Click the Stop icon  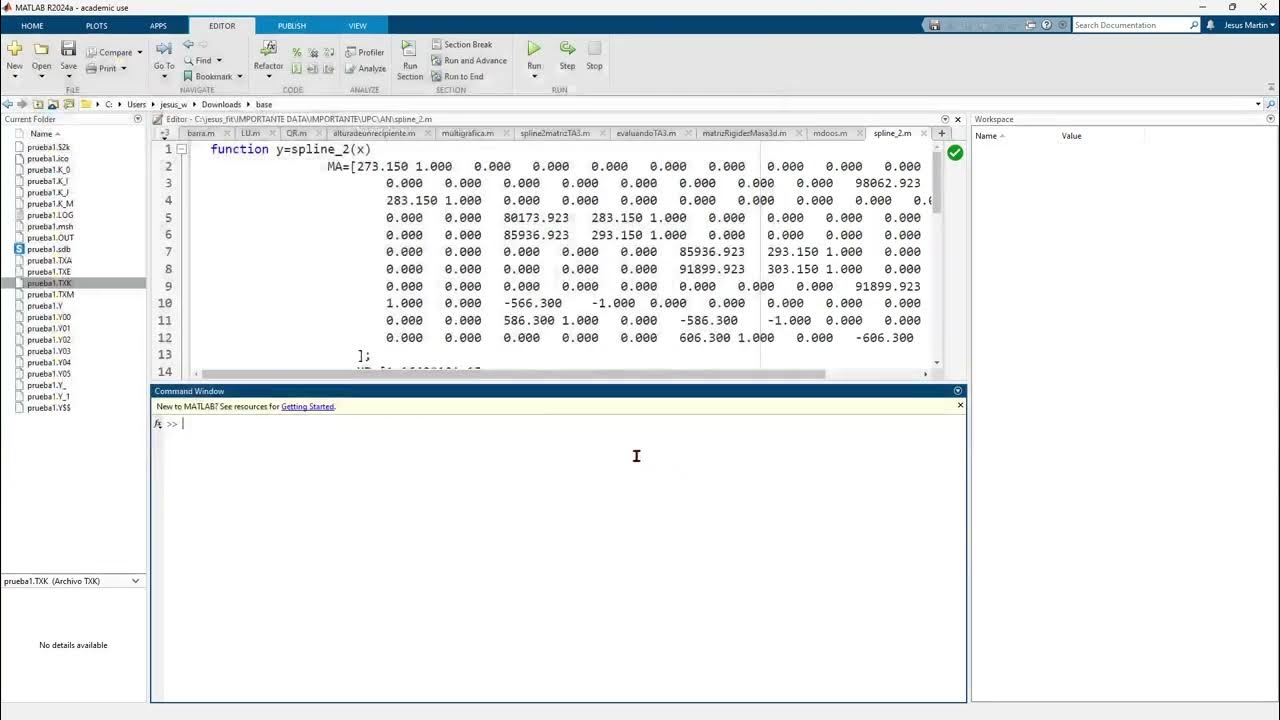[x=594, y=48]
